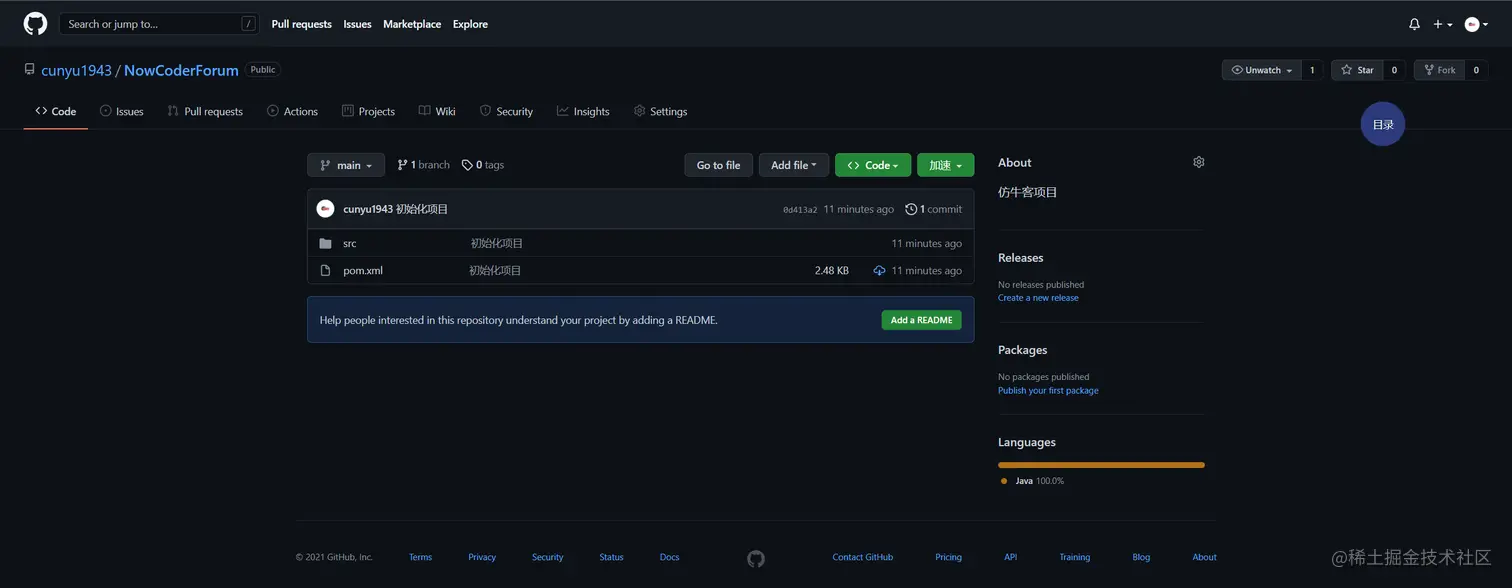Screen dimensions: 1512x588
Task: Click the GitHub Octocat logo in header
Action: [x=35, y=24]
